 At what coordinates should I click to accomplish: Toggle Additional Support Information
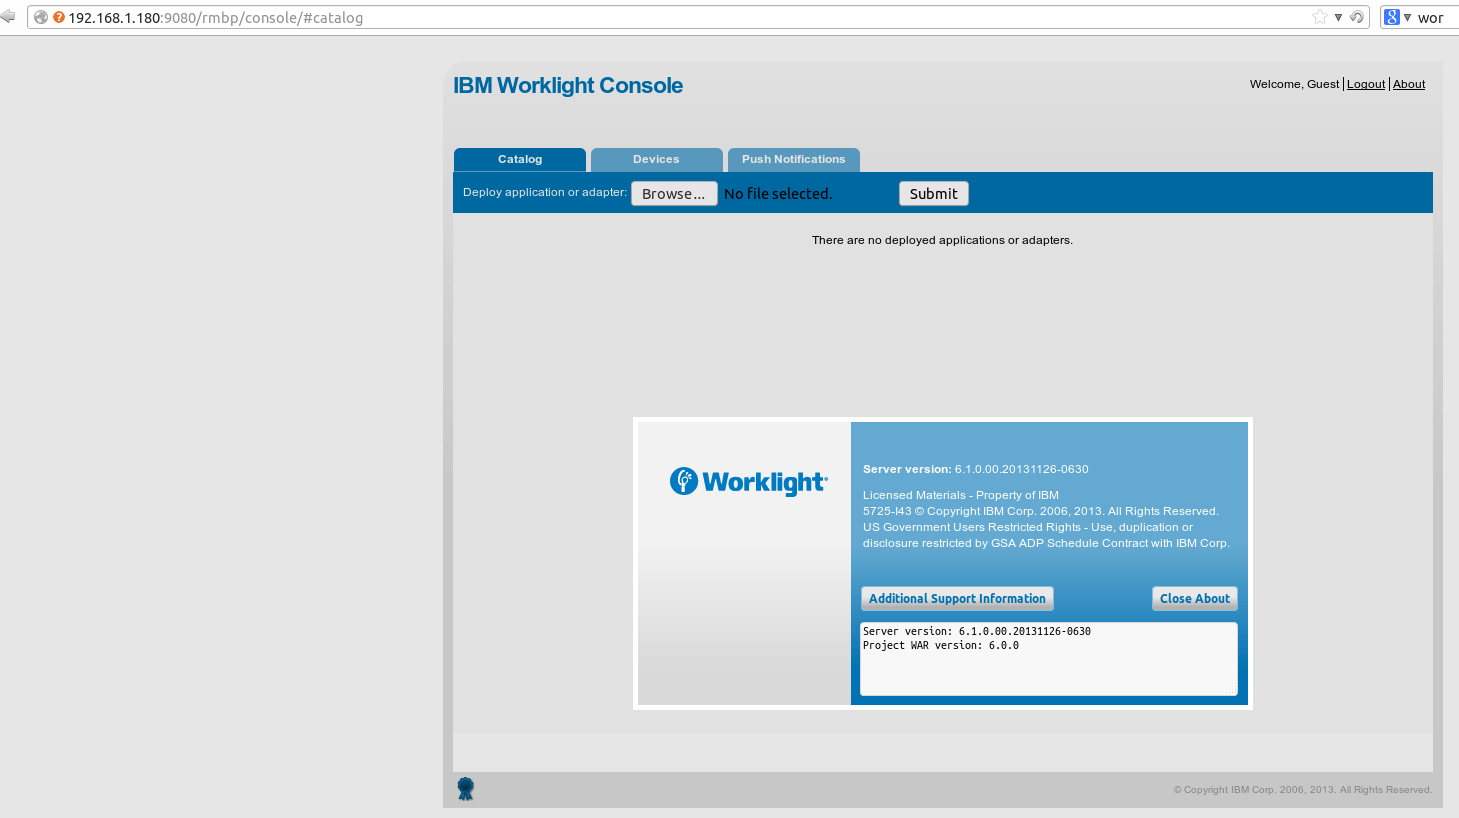957,599
